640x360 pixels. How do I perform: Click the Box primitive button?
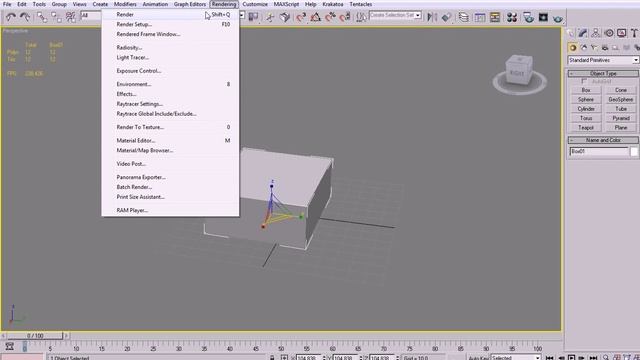pos(586,90)
